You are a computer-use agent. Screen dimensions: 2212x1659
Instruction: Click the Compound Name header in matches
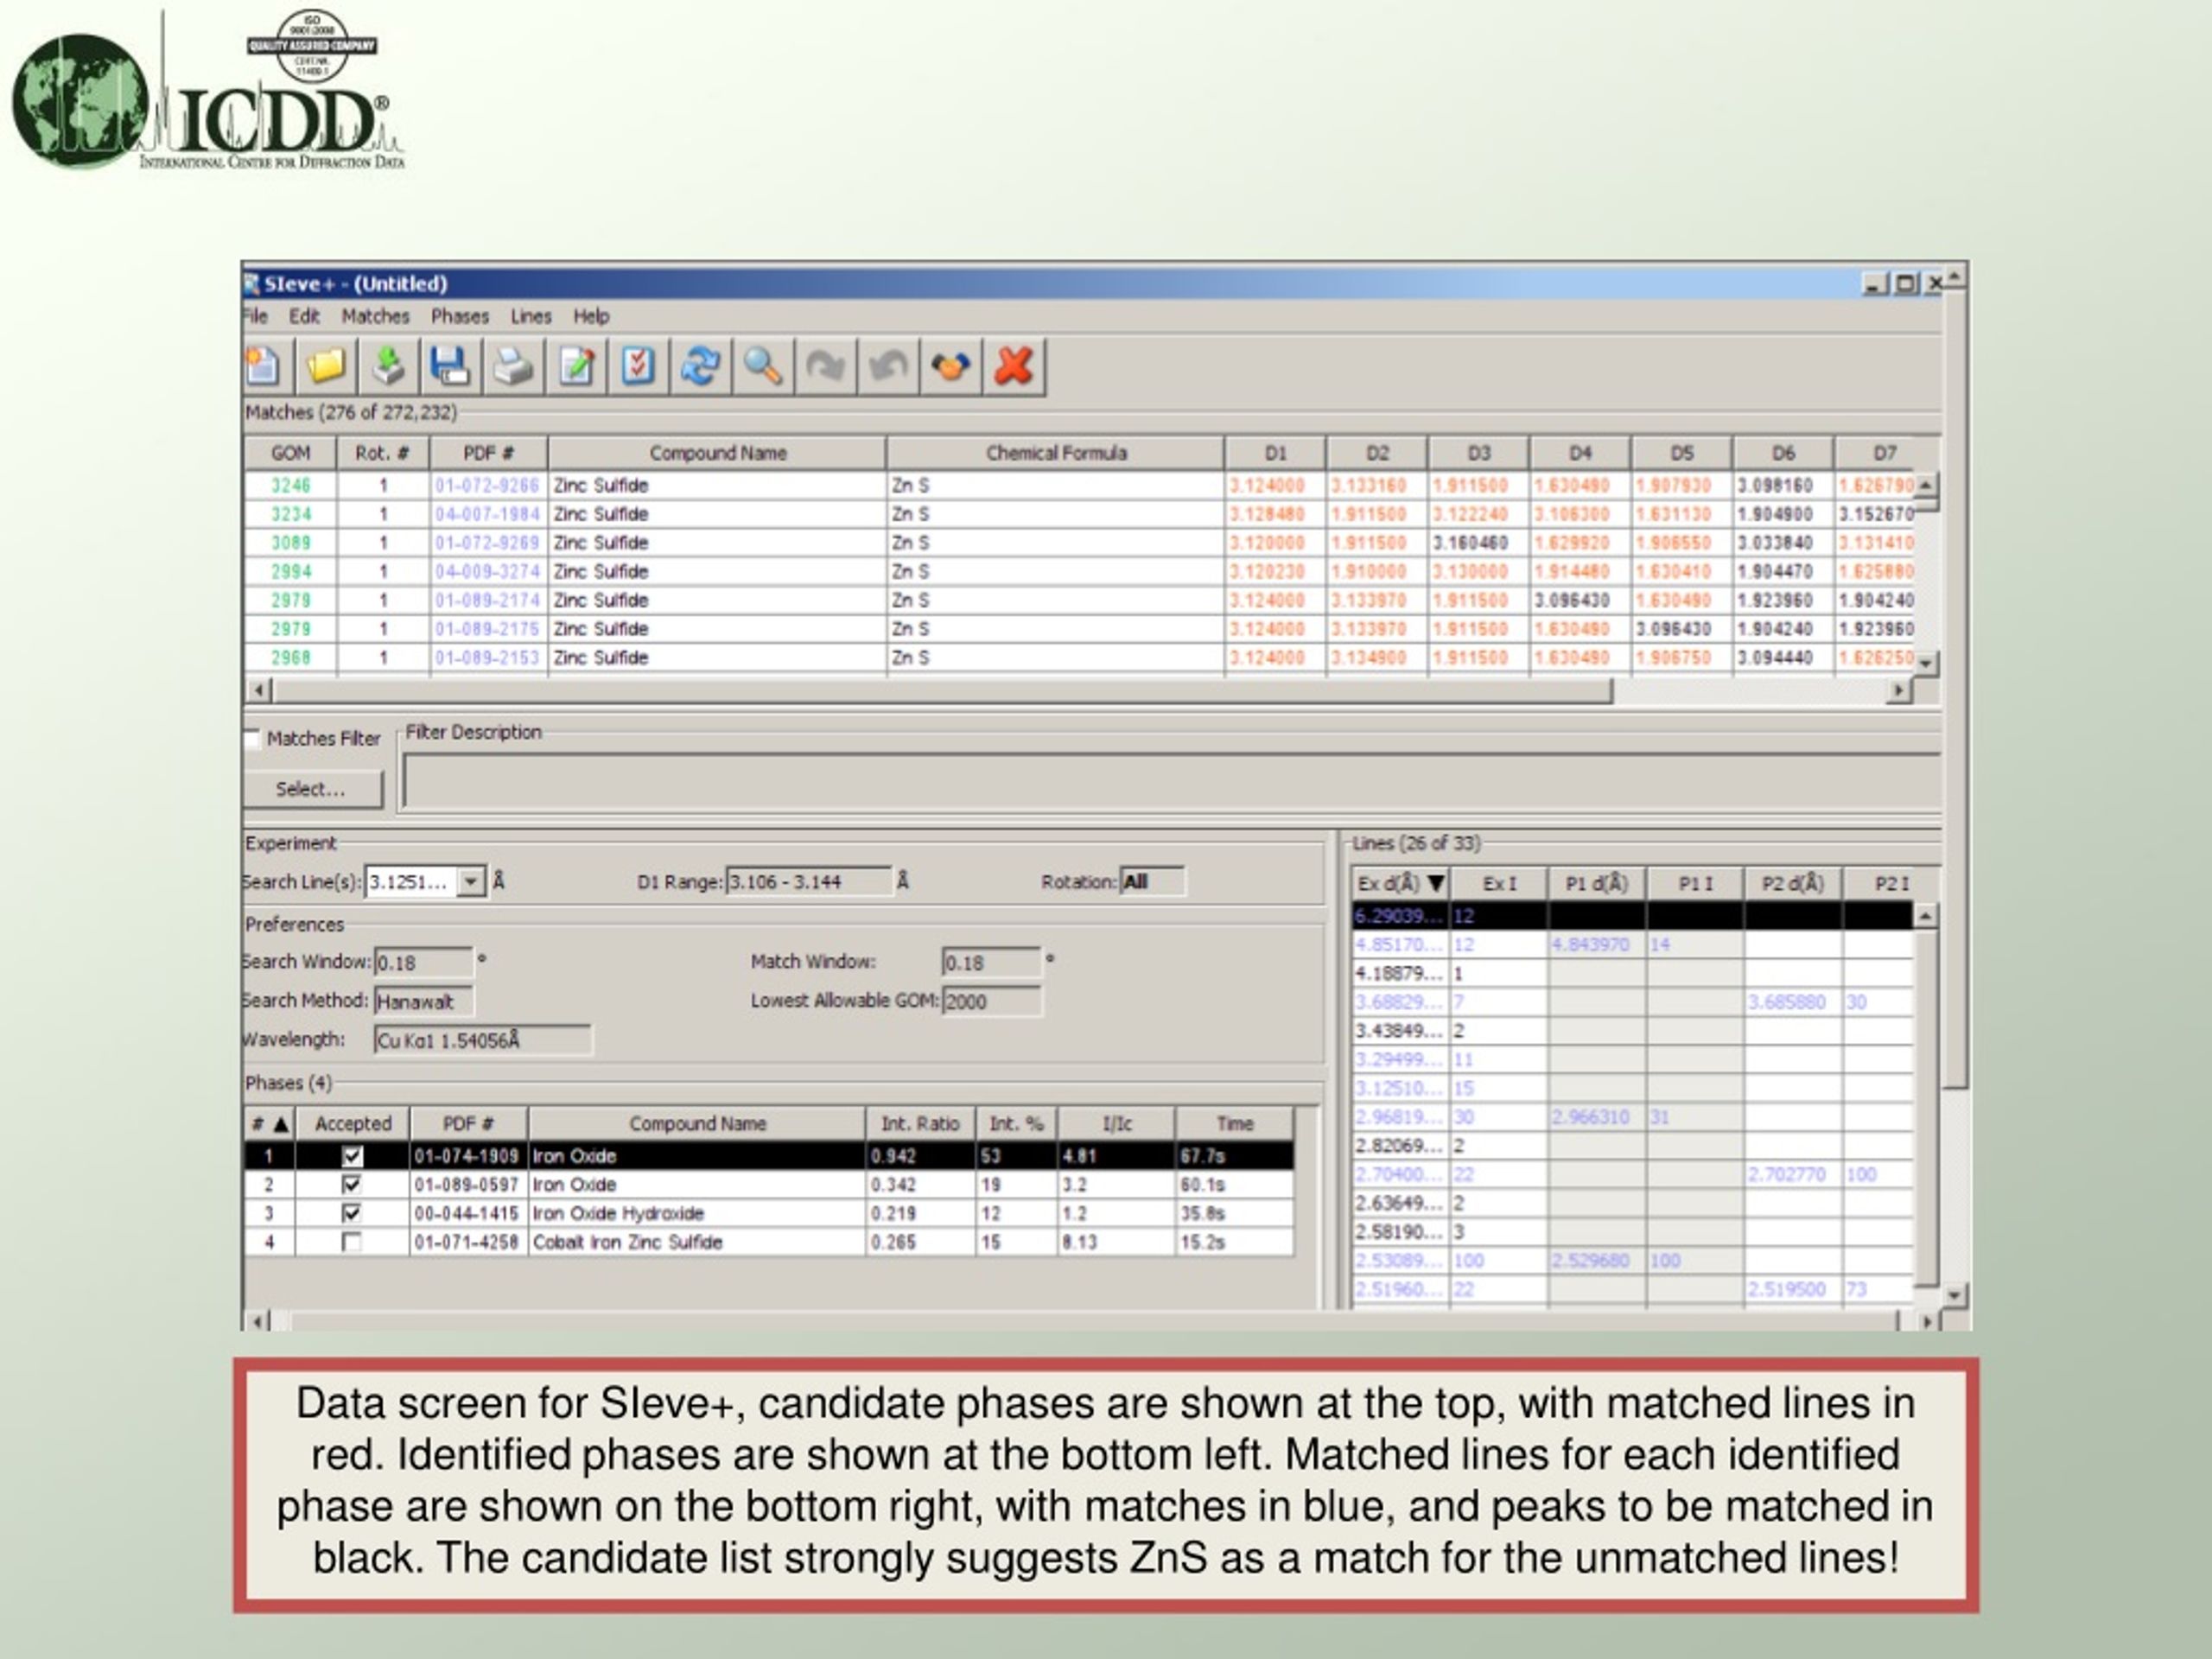coord(718,453)
